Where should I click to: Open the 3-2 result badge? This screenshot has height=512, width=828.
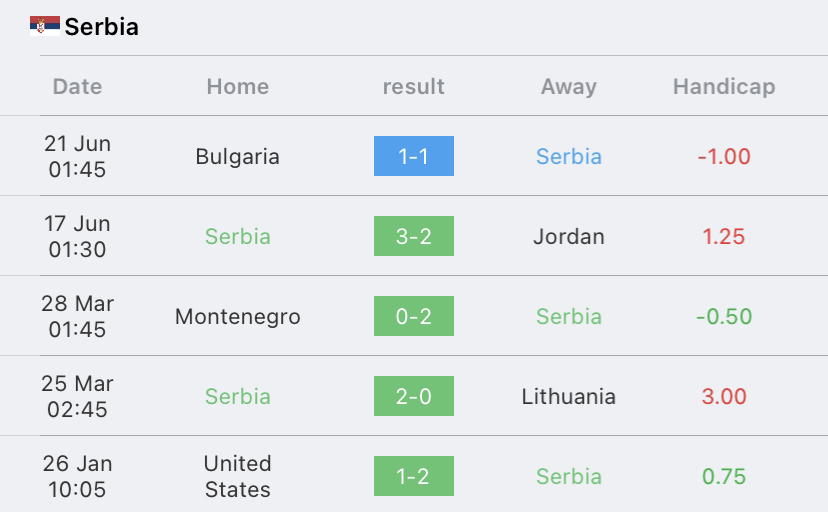[x=413, y=236]
